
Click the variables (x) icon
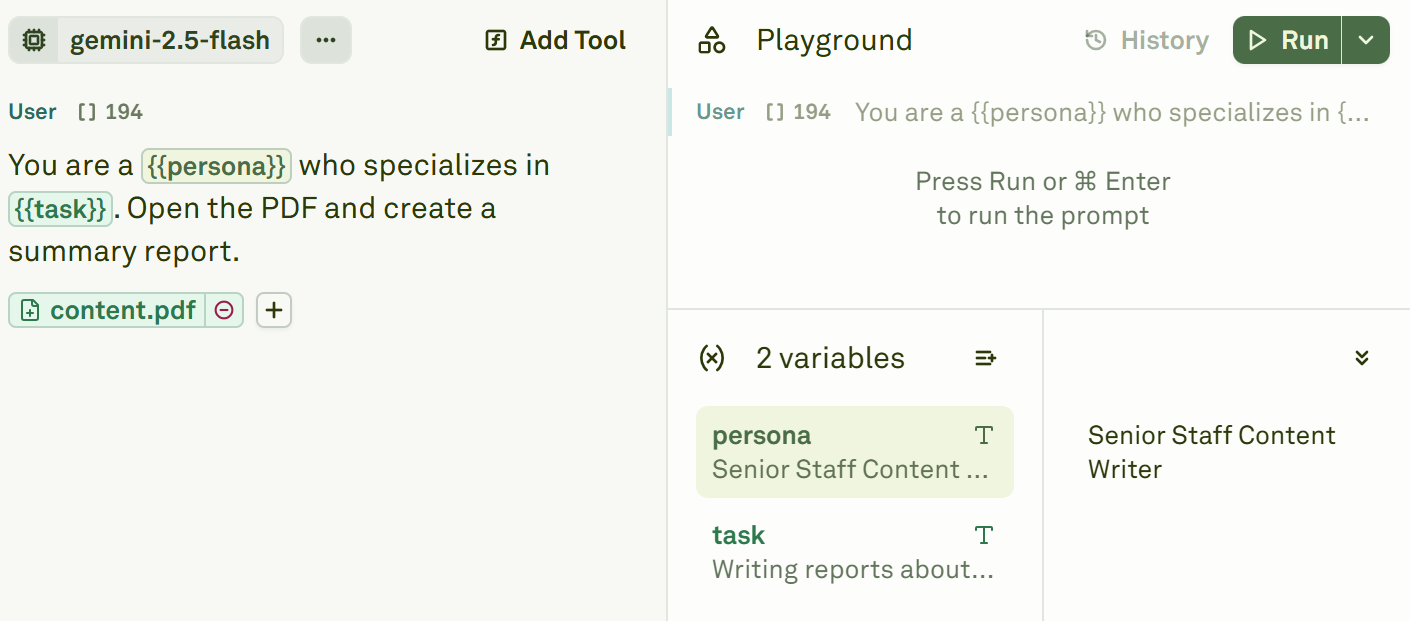pyautogui.click(x=712, y=357)
